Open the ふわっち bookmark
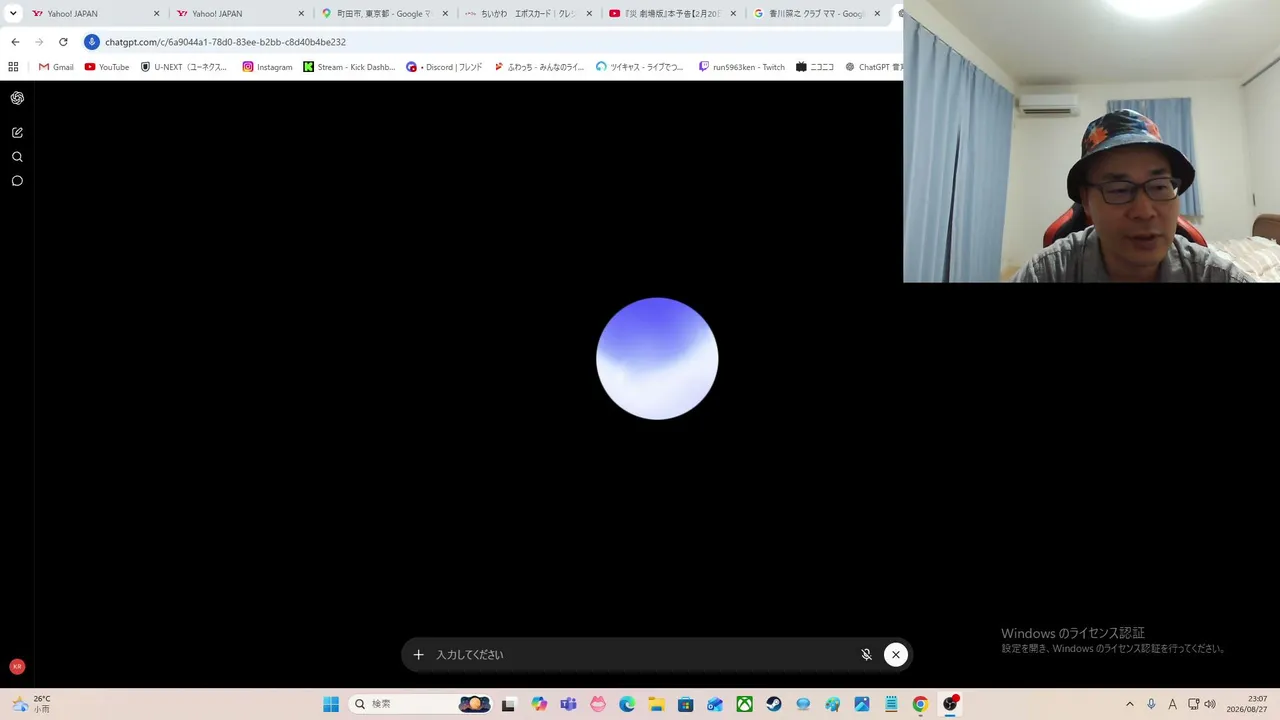 (539, 67)
